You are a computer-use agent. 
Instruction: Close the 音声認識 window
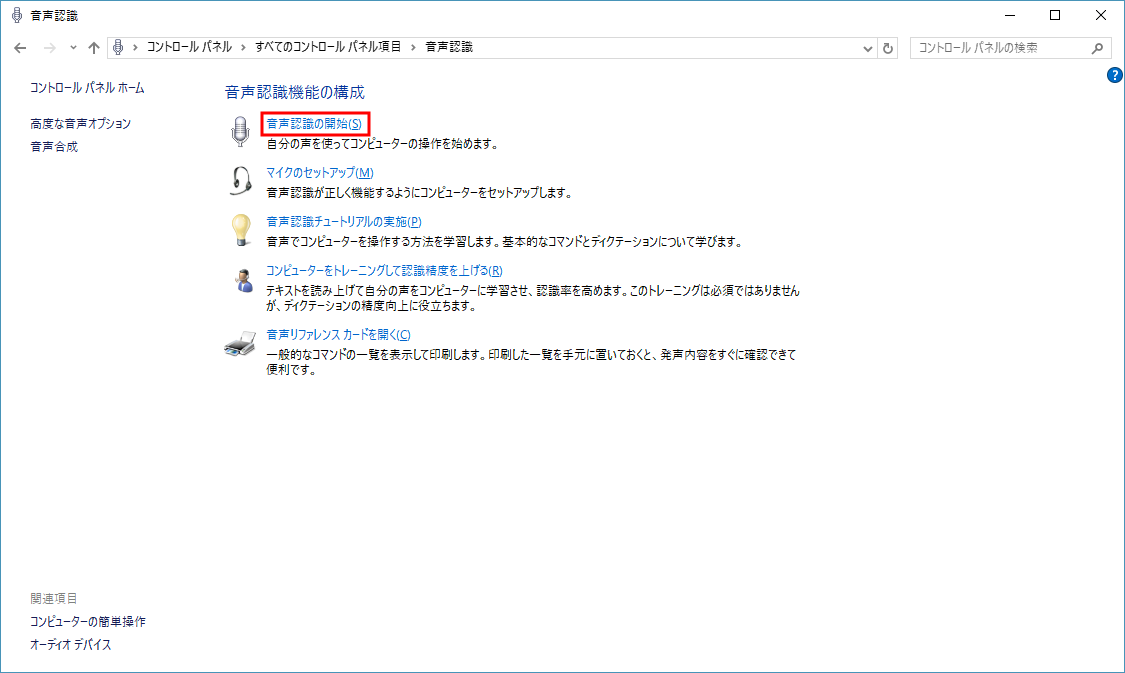[x=1101, y=15]
